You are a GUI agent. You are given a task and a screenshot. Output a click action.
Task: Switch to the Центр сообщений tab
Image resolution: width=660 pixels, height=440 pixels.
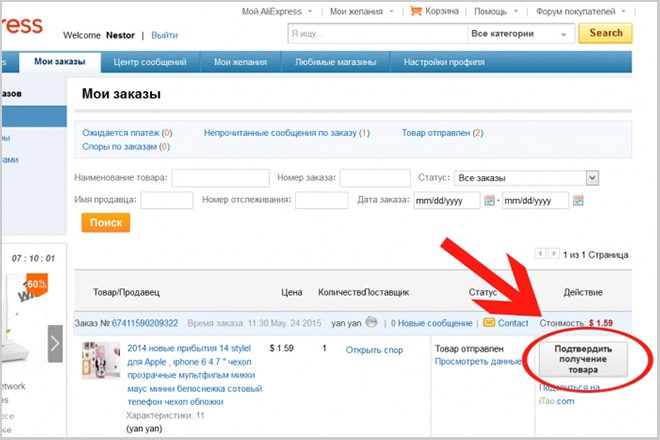150,63
